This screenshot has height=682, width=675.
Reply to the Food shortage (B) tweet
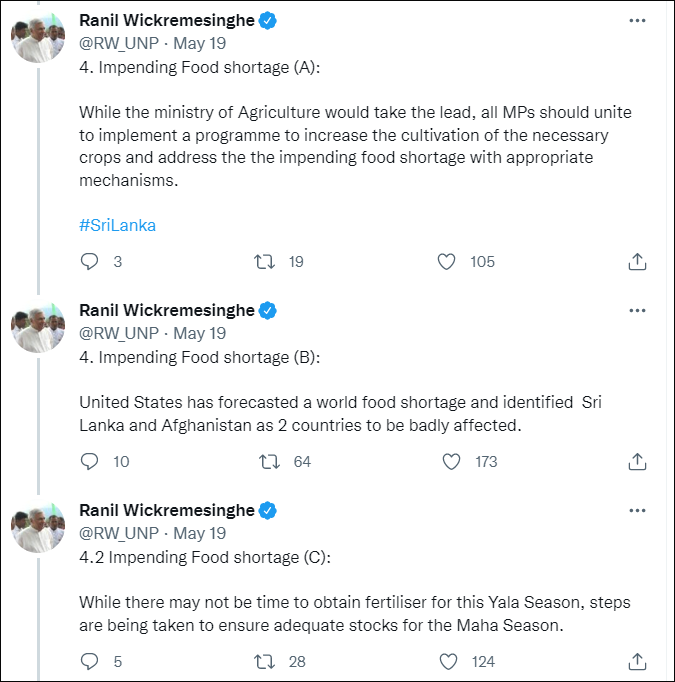[x=90, y=462]
